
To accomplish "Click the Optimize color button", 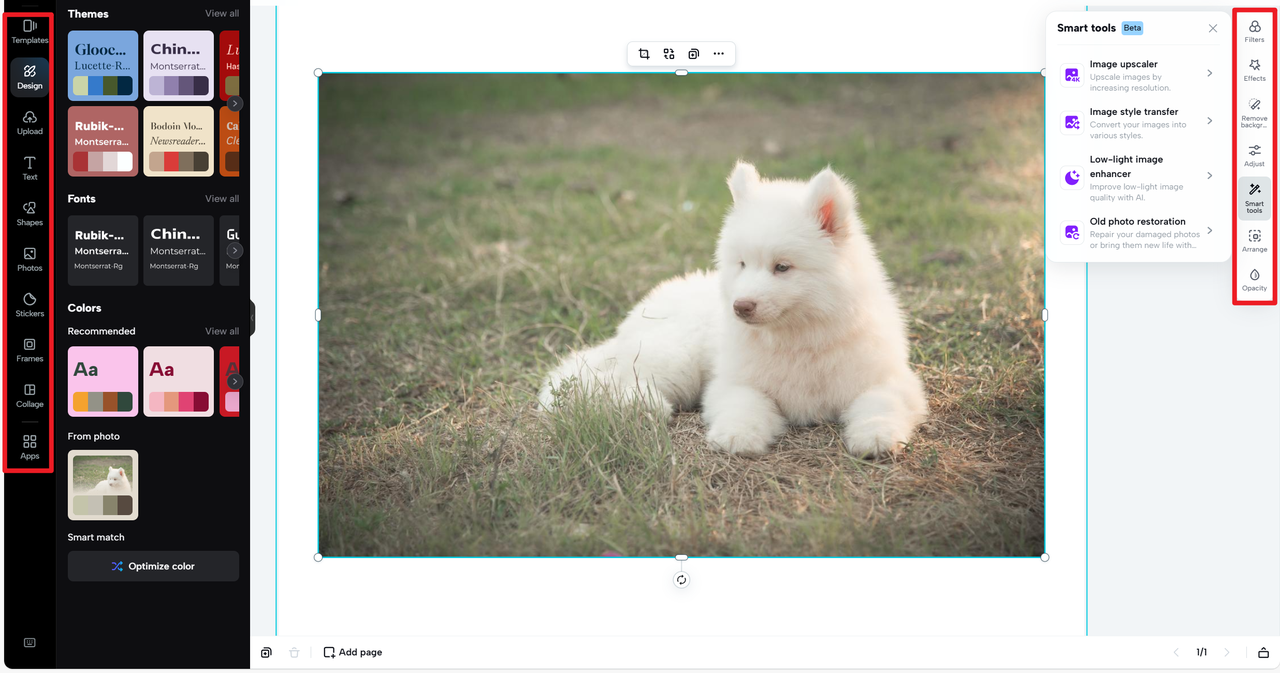I will coord(153,566).
